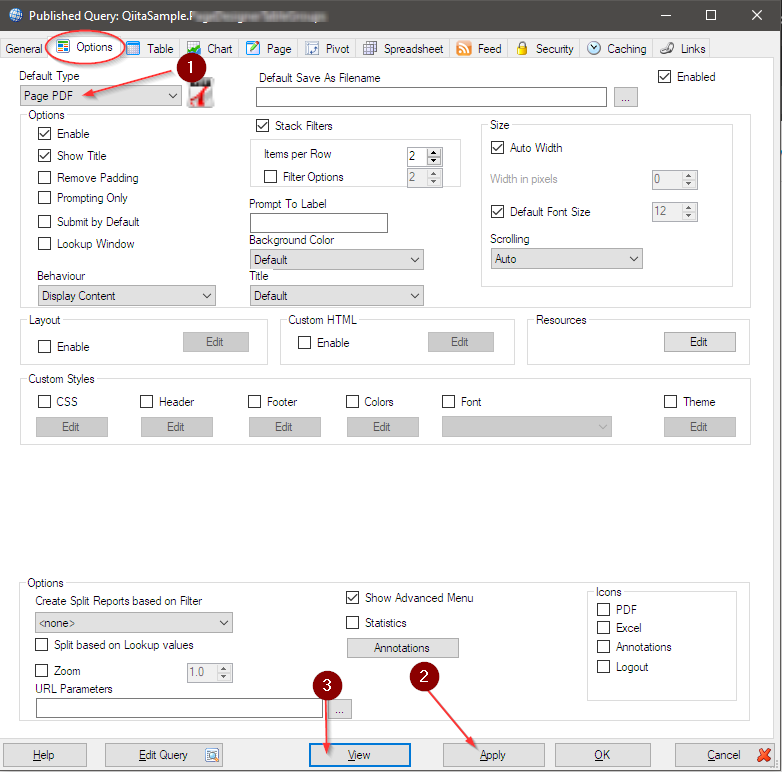This screenshot has height=772, width=782.
Task: Click the Feed RSS icon
Action: click(464, 48)
